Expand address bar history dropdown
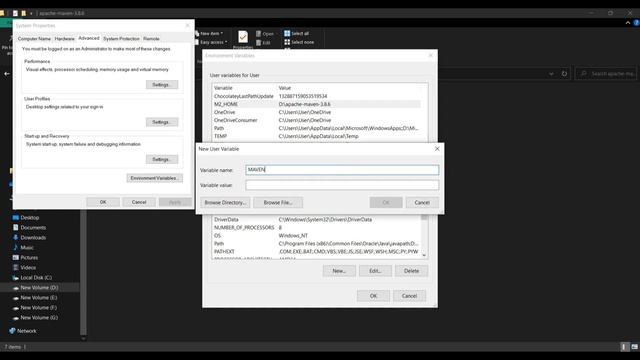 point(551,74)
